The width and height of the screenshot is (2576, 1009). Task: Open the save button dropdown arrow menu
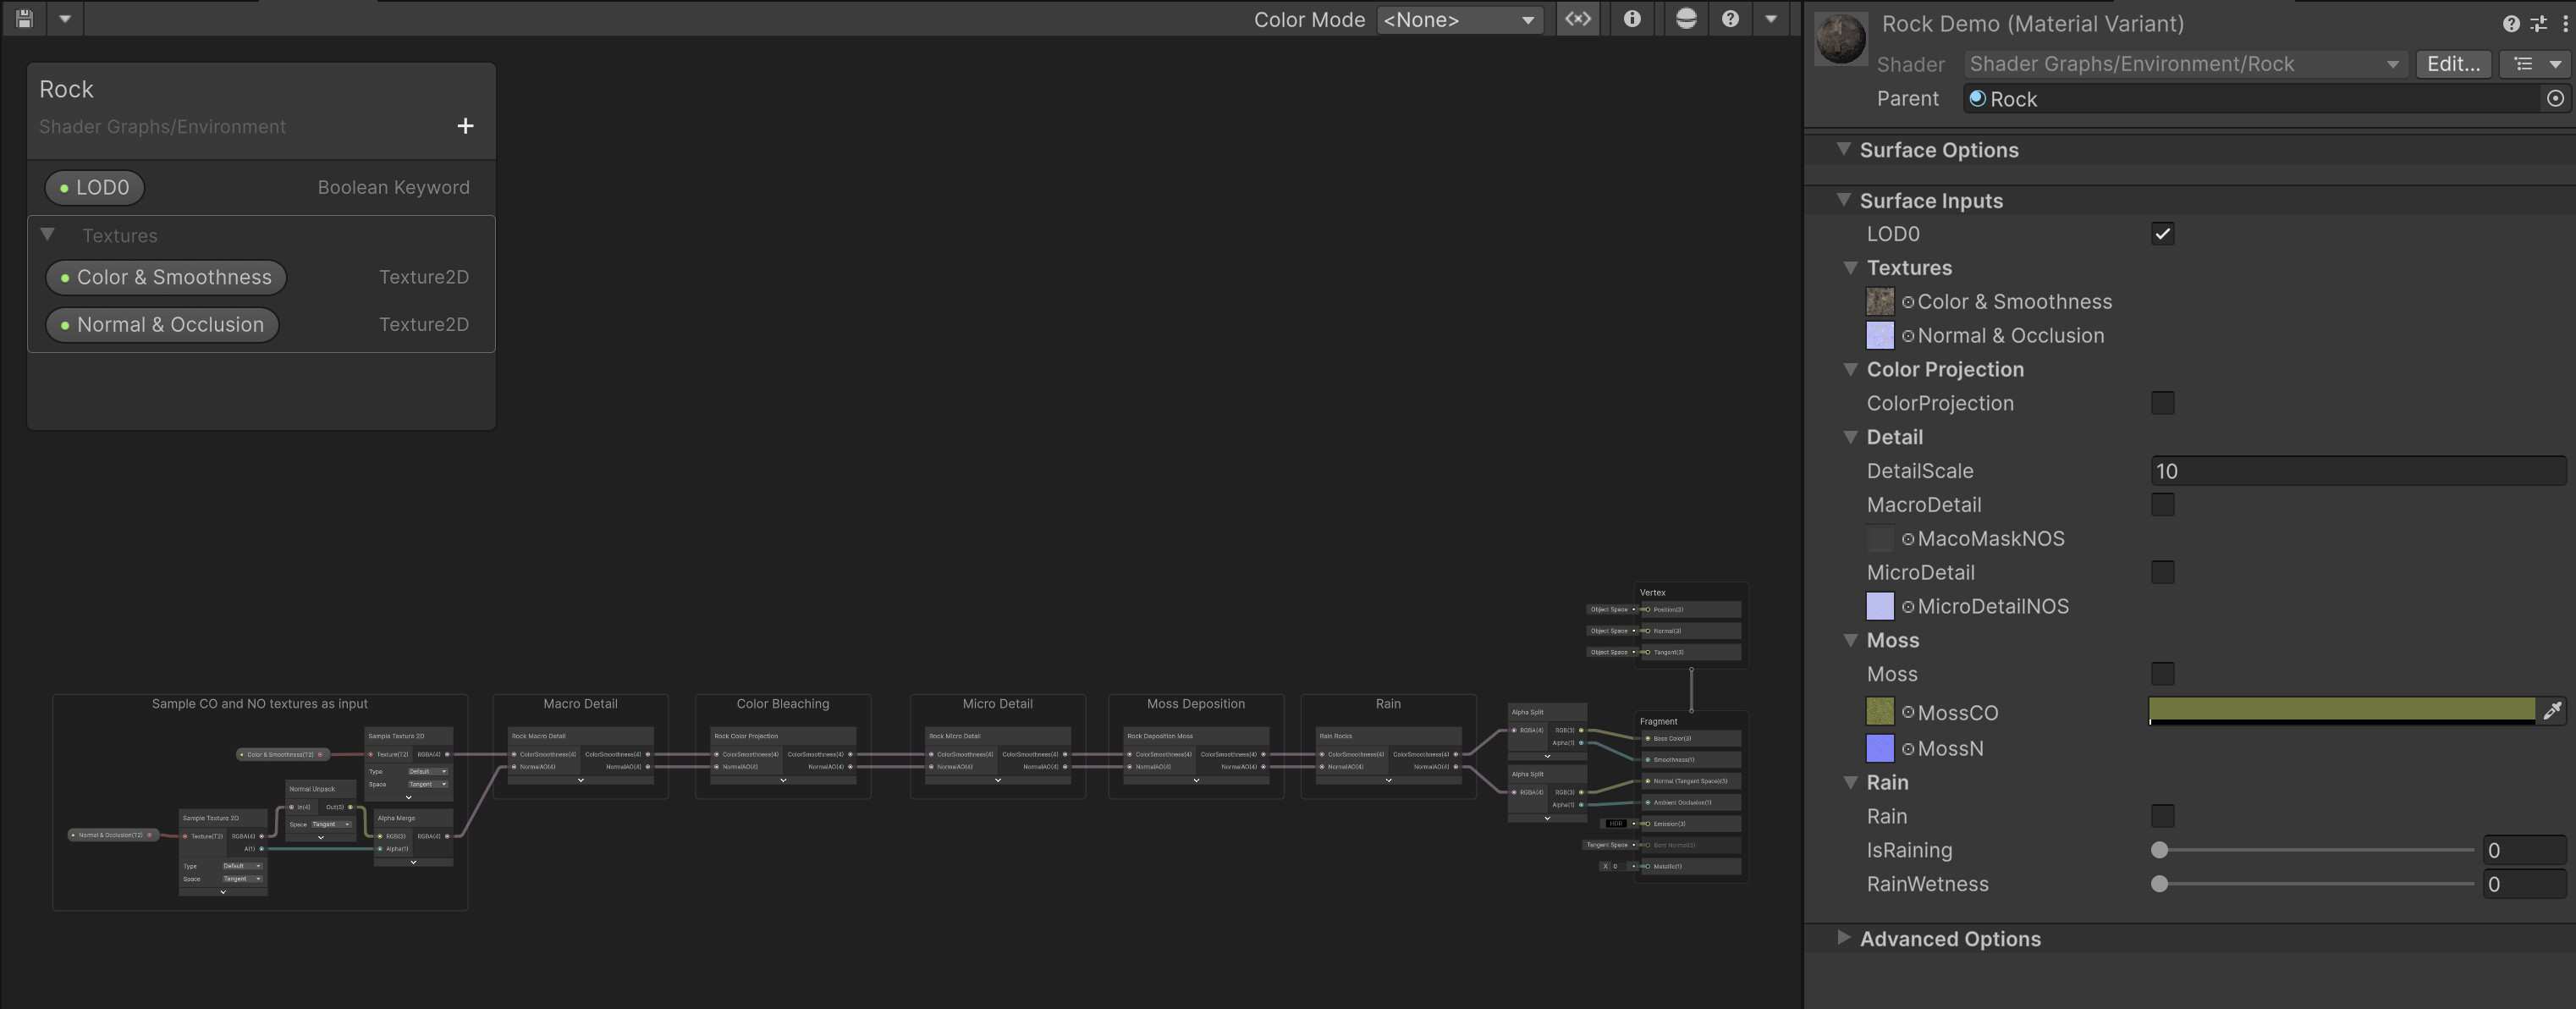(x=65, y=18)
